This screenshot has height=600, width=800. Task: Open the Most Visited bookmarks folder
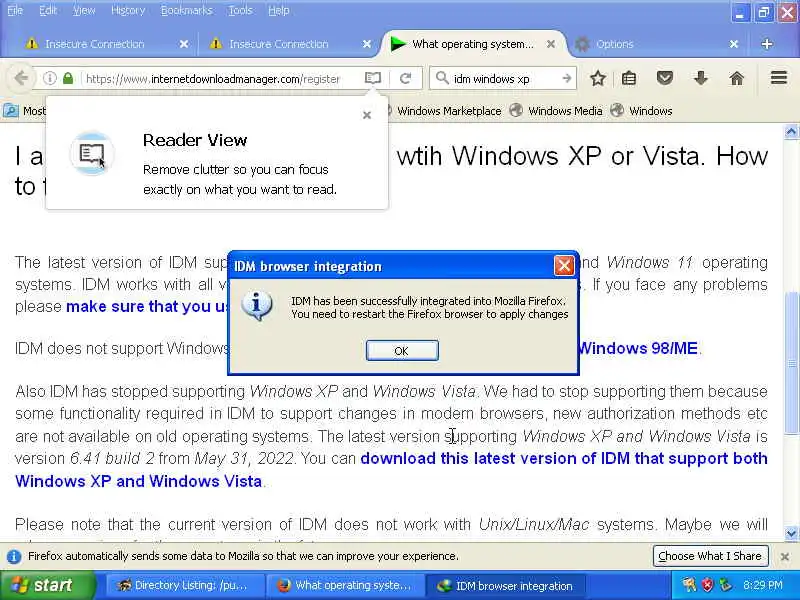click(24, 111)
